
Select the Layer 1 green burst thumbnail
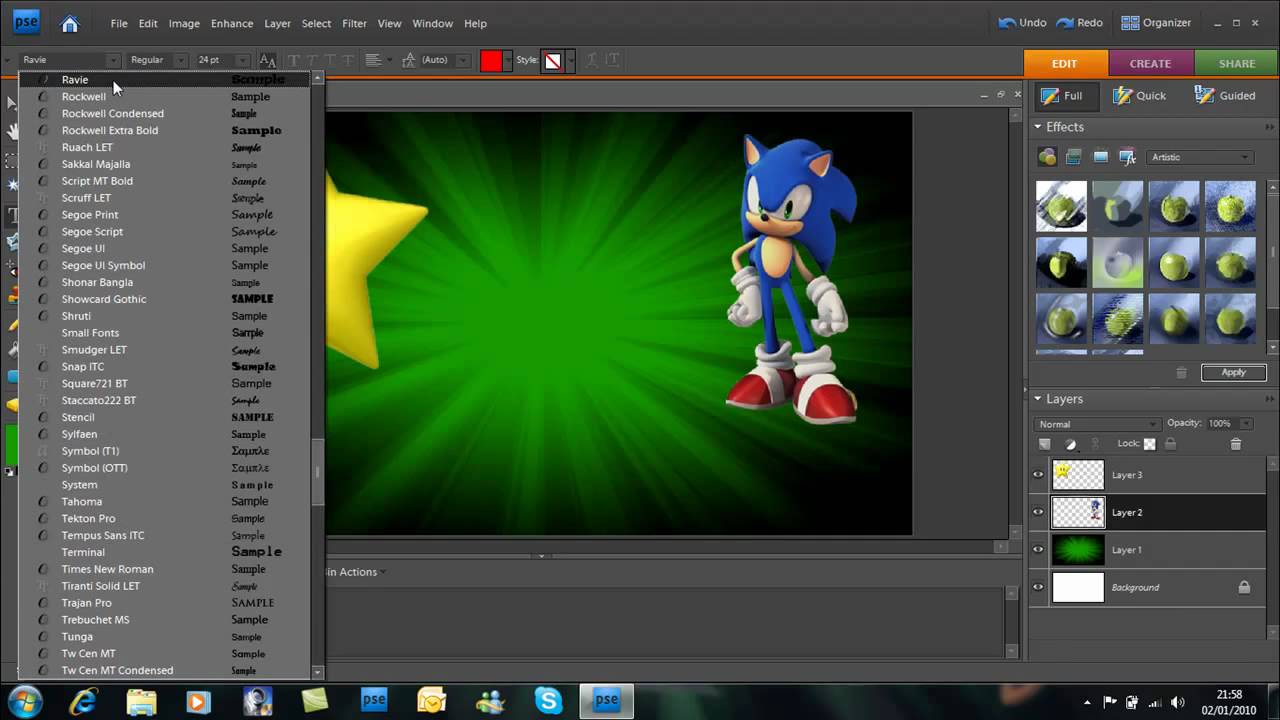pos(1078,550)
